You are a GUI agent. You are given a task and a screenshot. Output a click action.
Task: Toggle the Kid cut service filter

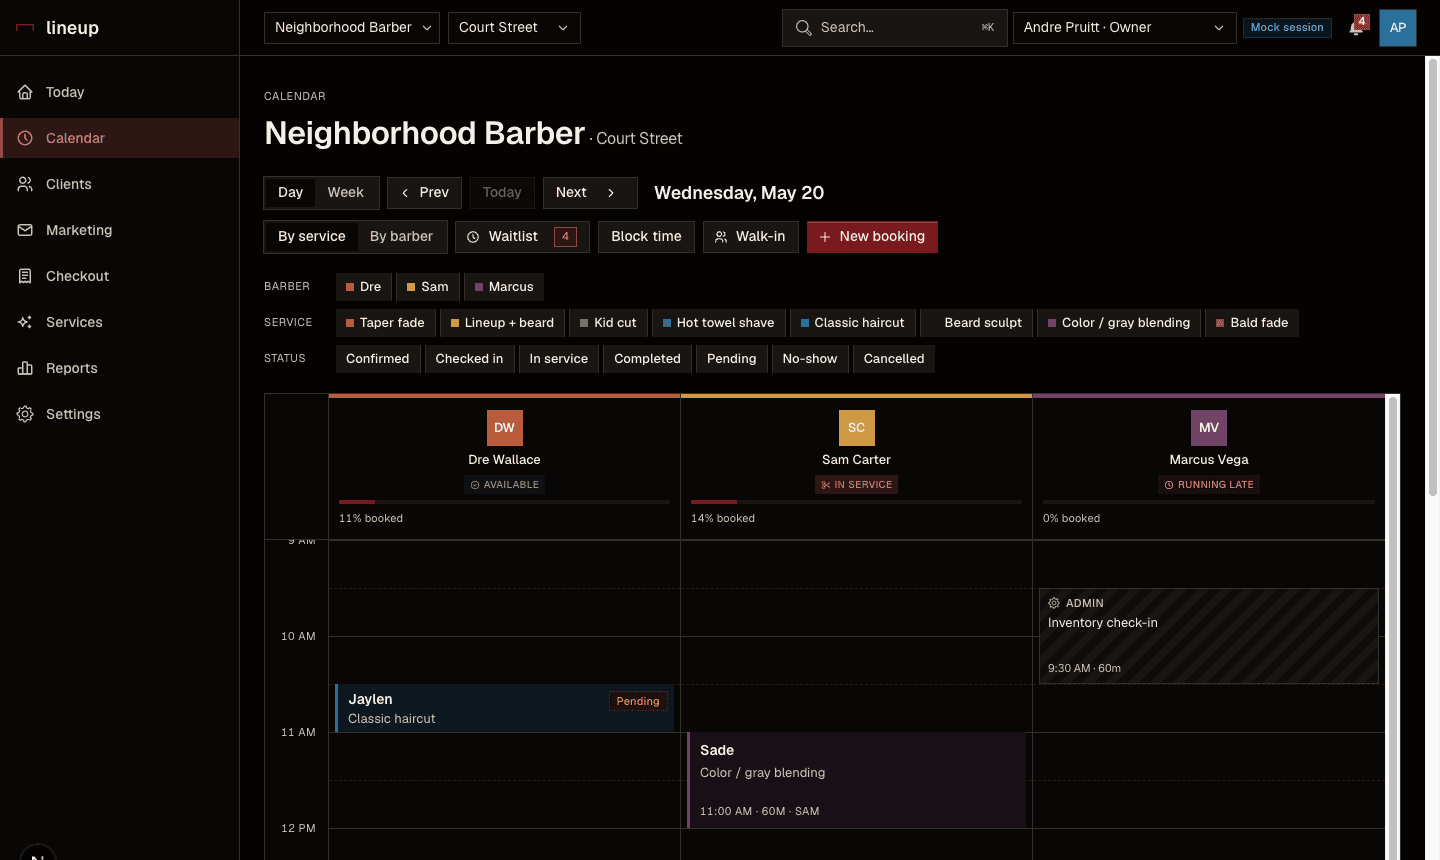[x=608, y=323]
